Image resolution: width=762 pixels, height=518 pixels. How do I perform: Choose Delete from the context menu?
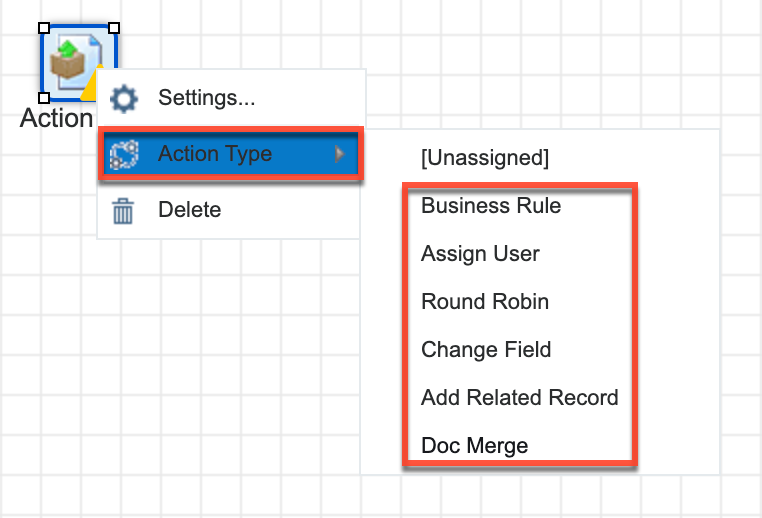pos(189,211)
